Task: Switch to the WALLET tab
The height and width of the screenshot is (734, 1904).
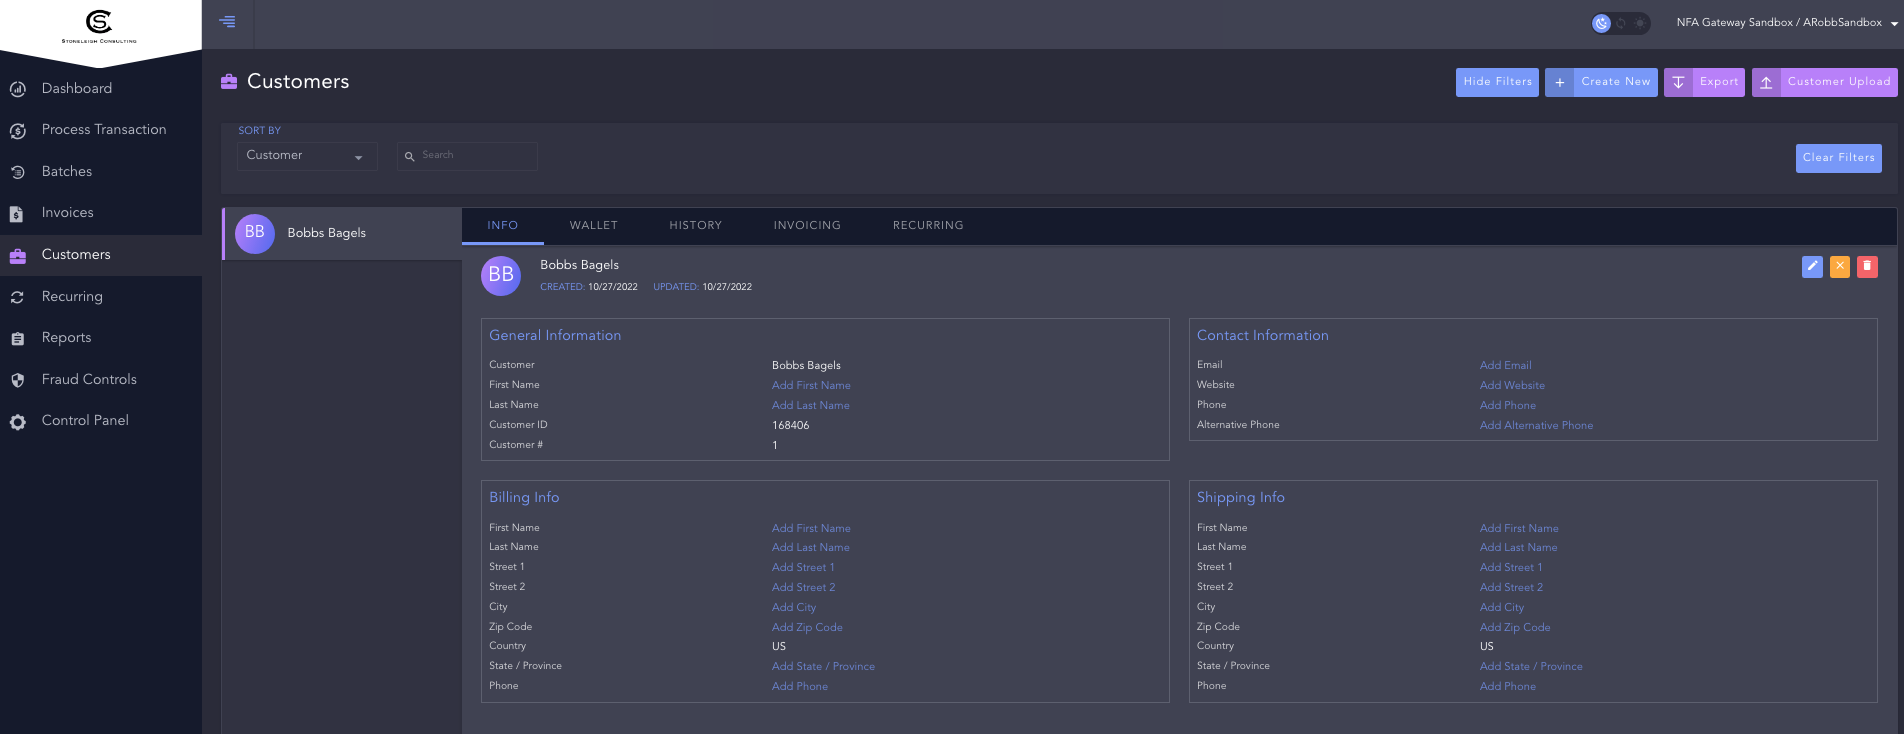Action: click(594, 226)
